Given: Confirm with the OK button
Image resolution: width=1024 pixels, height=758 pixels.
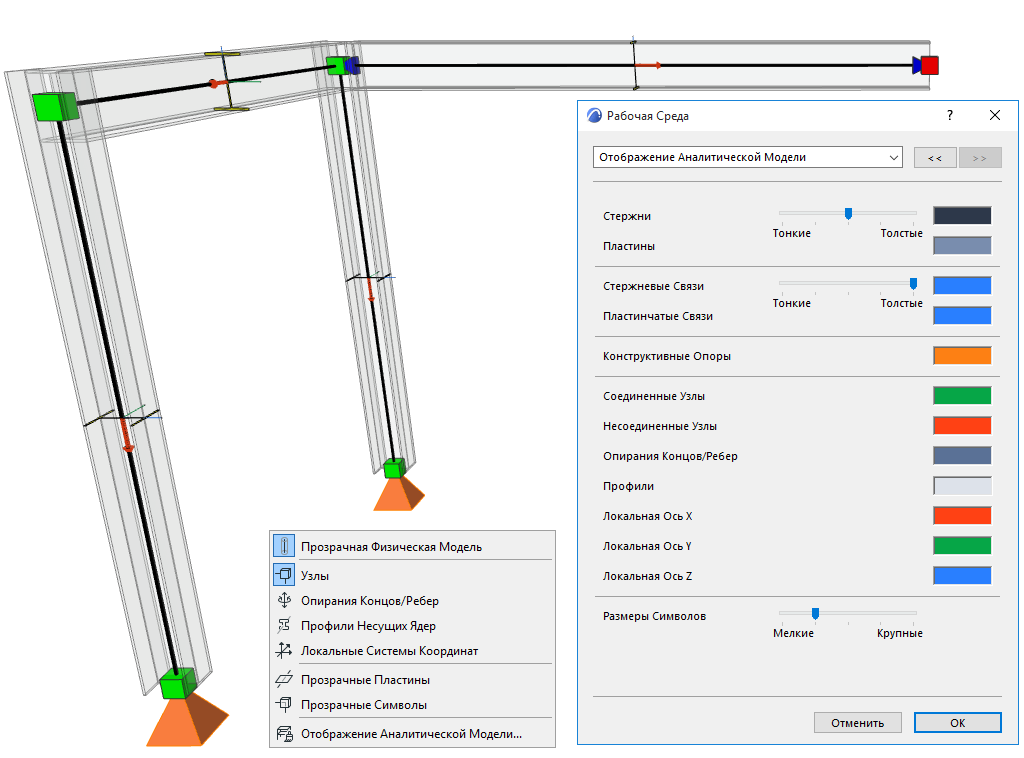Looking at the screenshot, I should click(957, 723).
